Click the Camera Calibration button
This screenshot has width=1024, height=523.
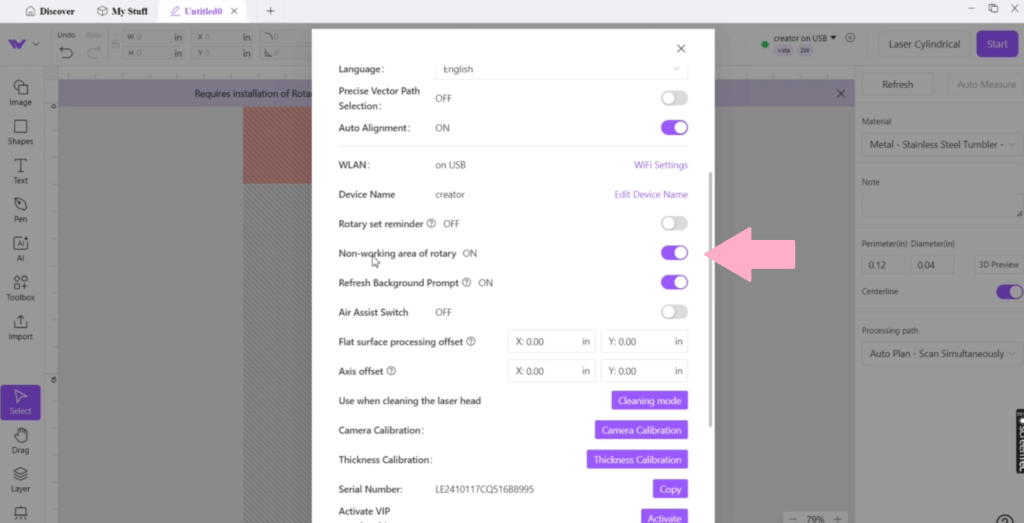(641, 430)
